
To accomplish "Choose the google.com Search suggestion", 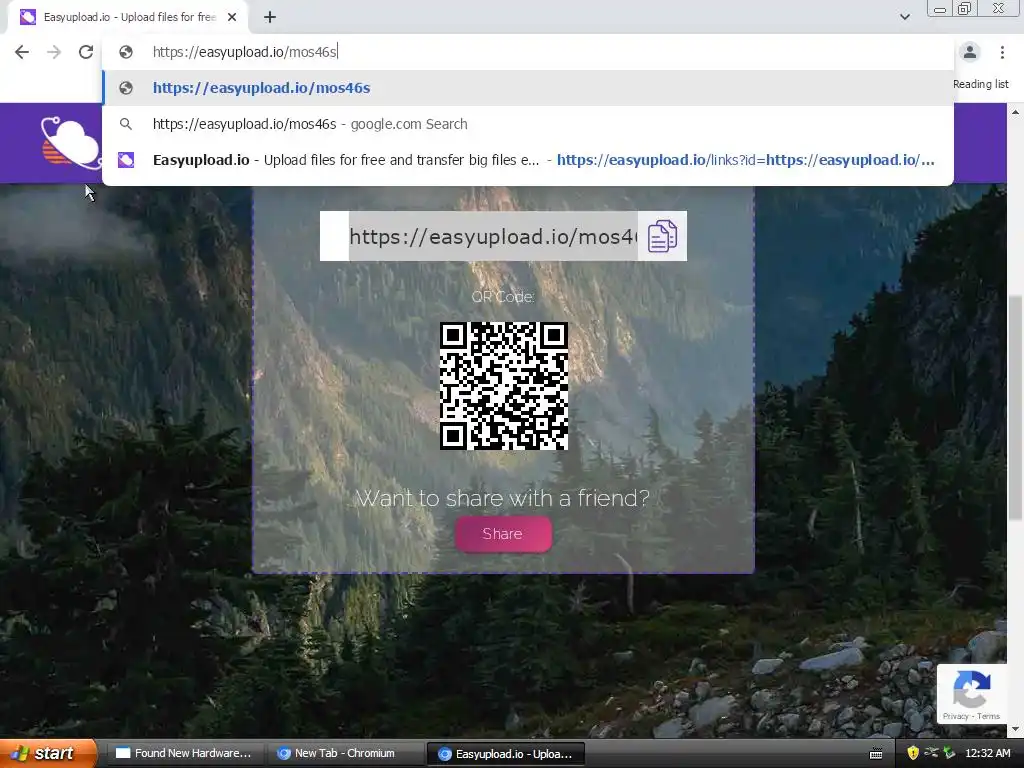I will pos(528,124).
